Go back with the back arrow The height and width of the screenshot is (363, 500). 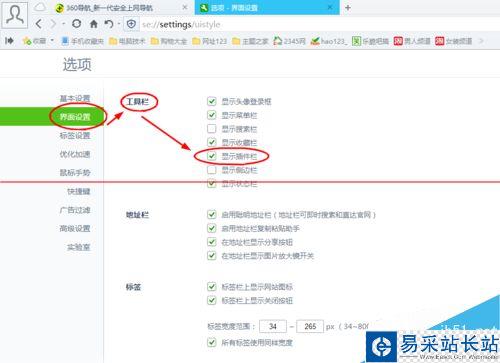coord(39,24)
